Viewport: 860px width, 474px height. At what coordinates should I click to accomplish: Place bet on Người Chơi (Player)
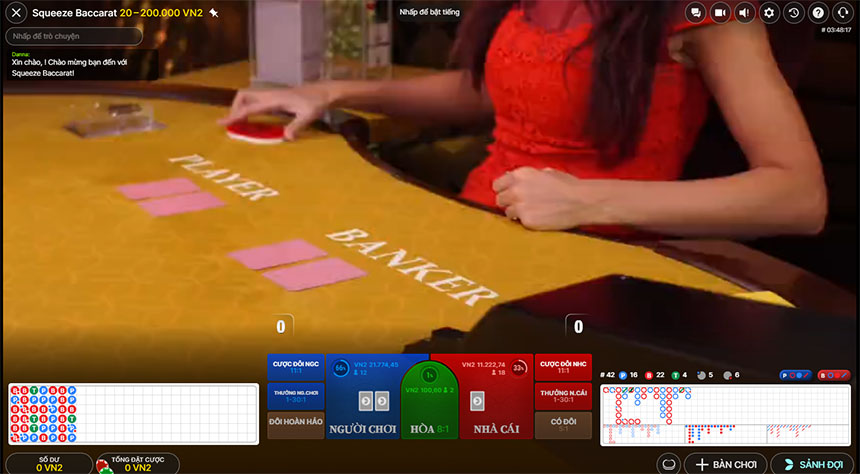(x=364, y=396)
